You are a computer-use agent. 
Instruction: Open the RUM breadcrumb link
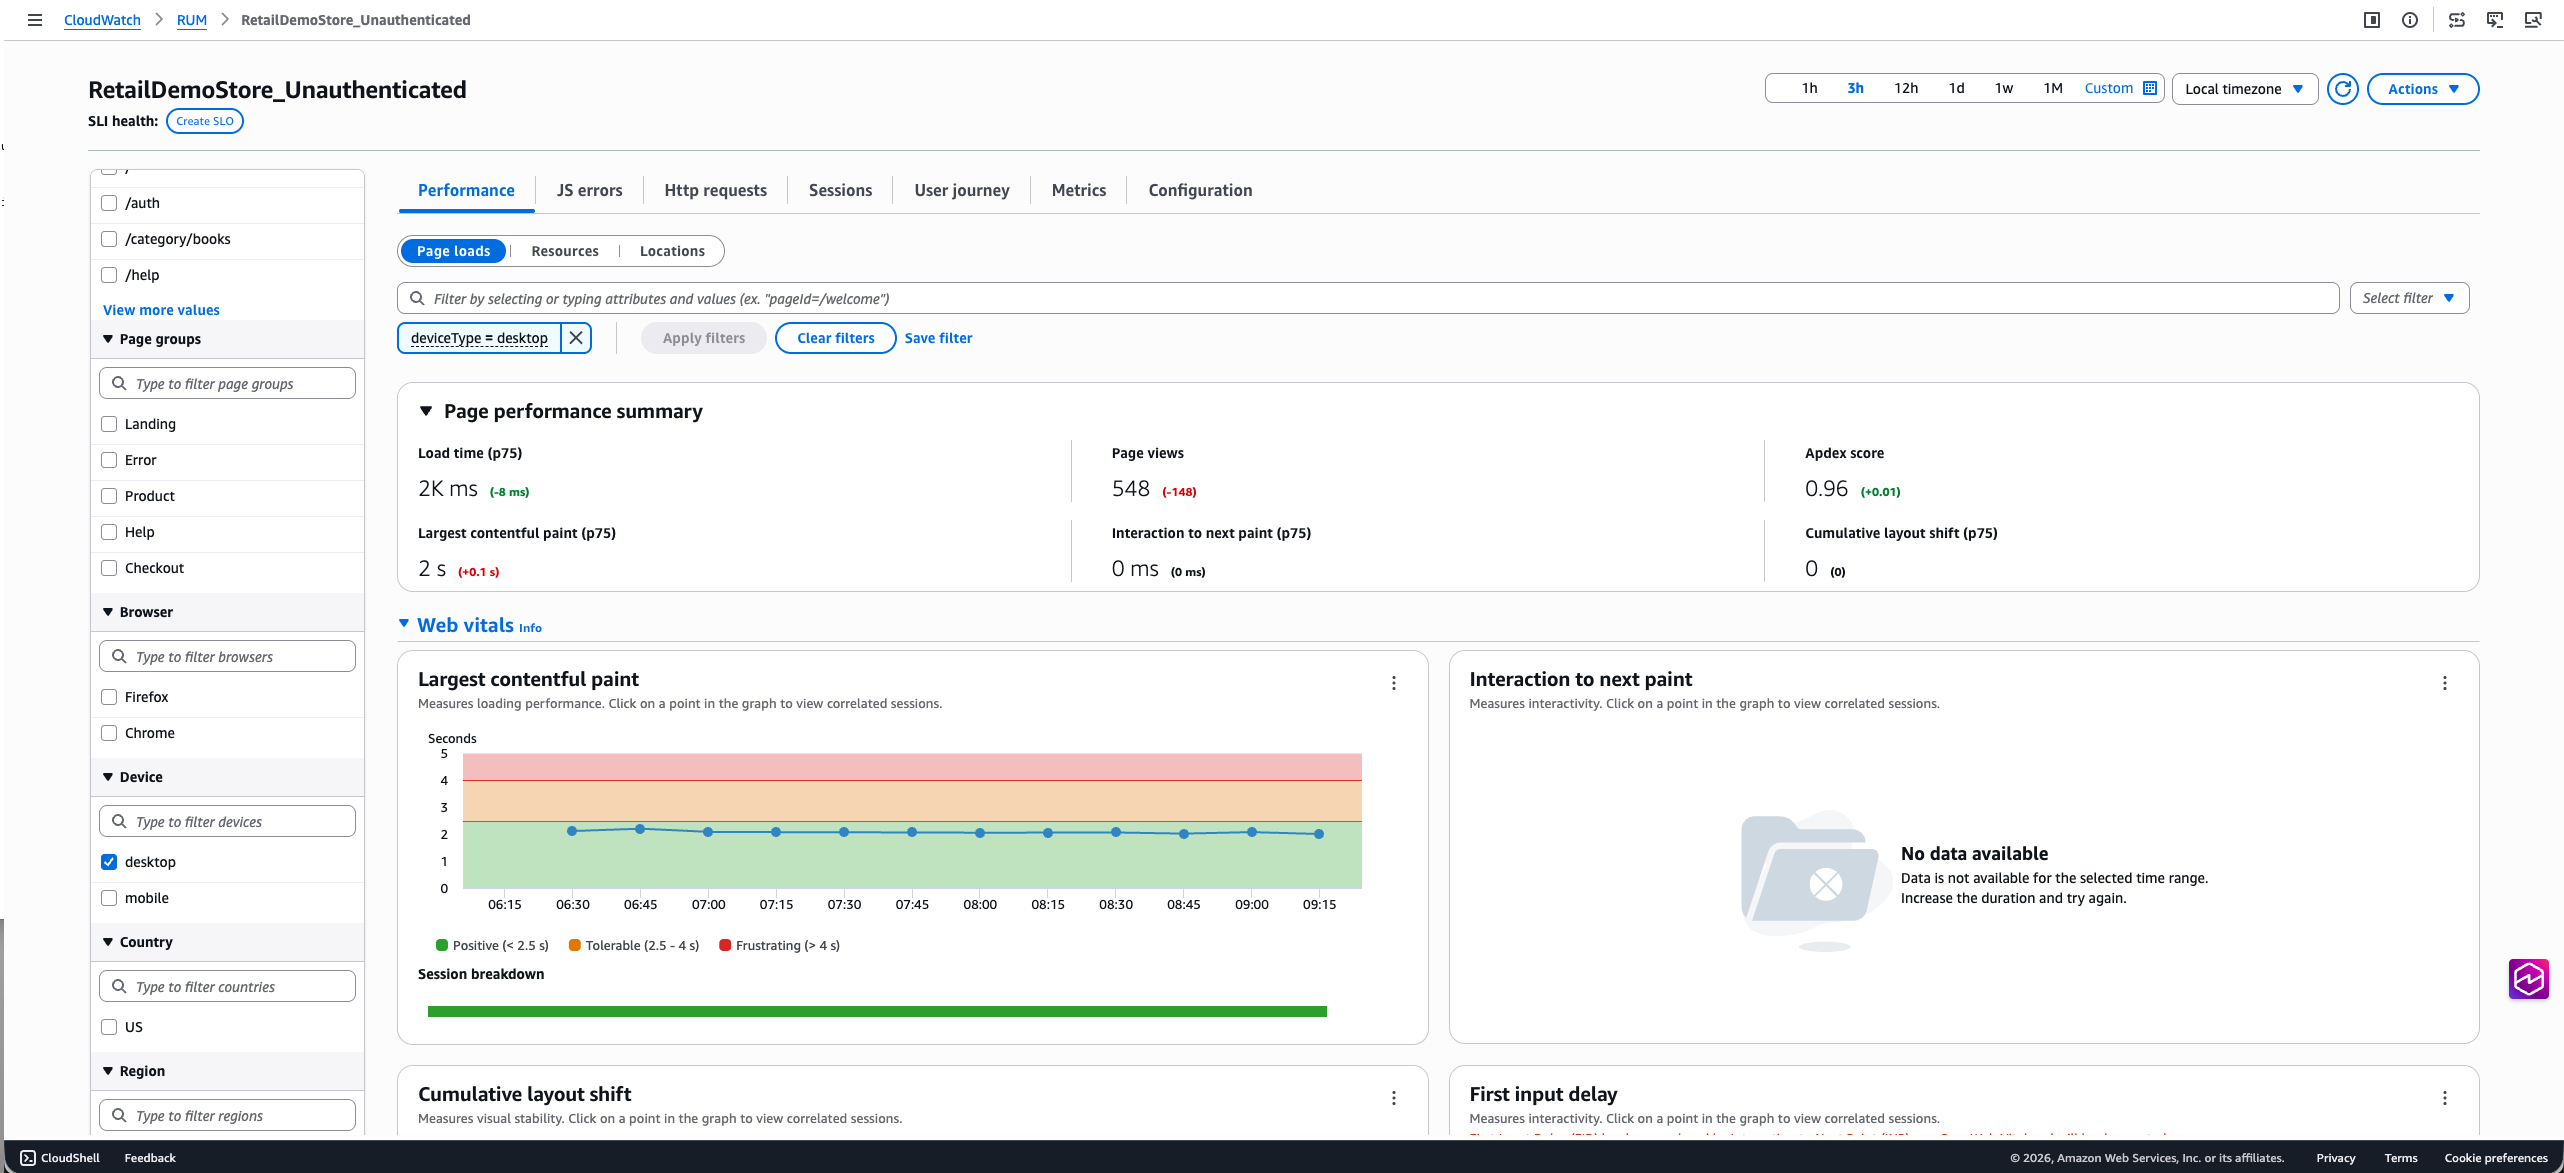click(x=192, y=20)
